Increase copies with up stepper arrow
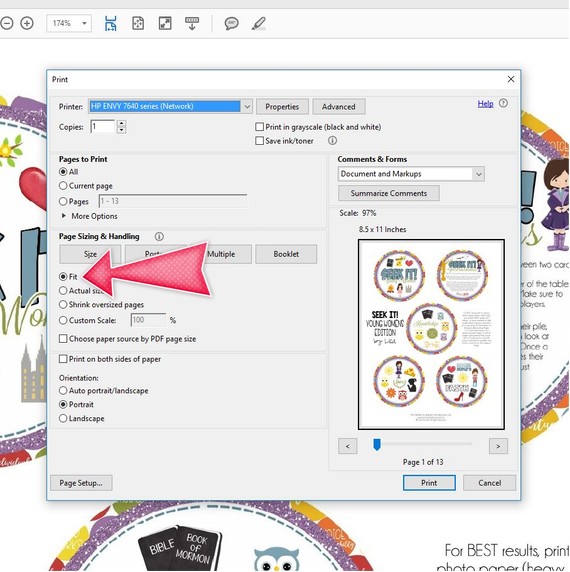570x572 pixels. coord(122,123)
